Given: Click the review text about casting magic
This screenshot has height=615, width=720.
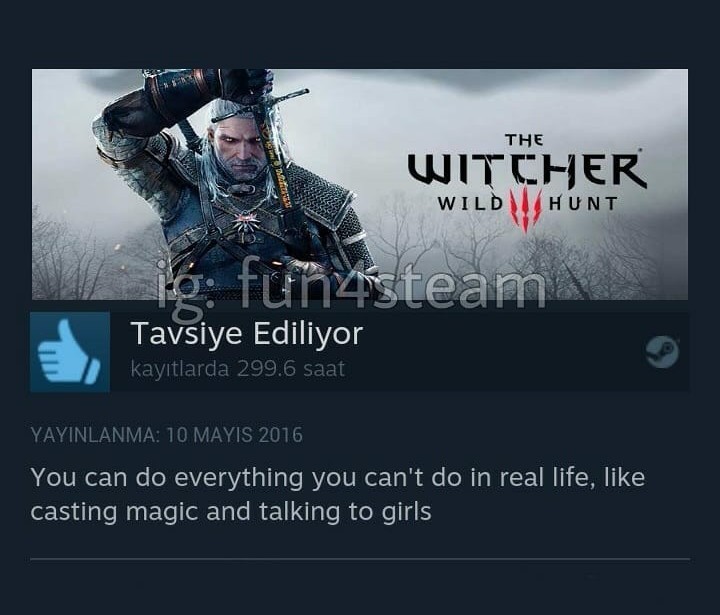Looking at the screenshot, I should (338, 494).
